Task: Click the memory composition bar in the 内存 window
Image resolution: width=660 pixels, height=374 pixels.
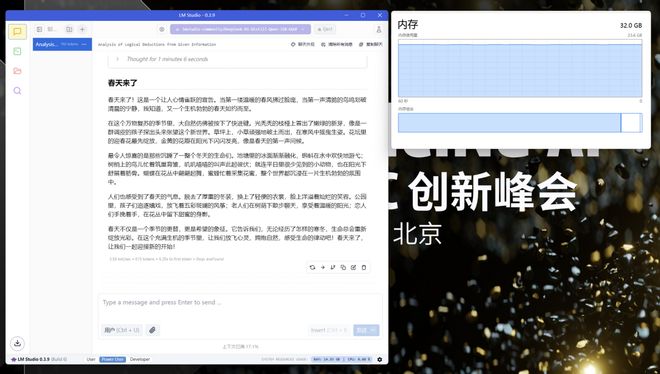Action: pos(520,122)
